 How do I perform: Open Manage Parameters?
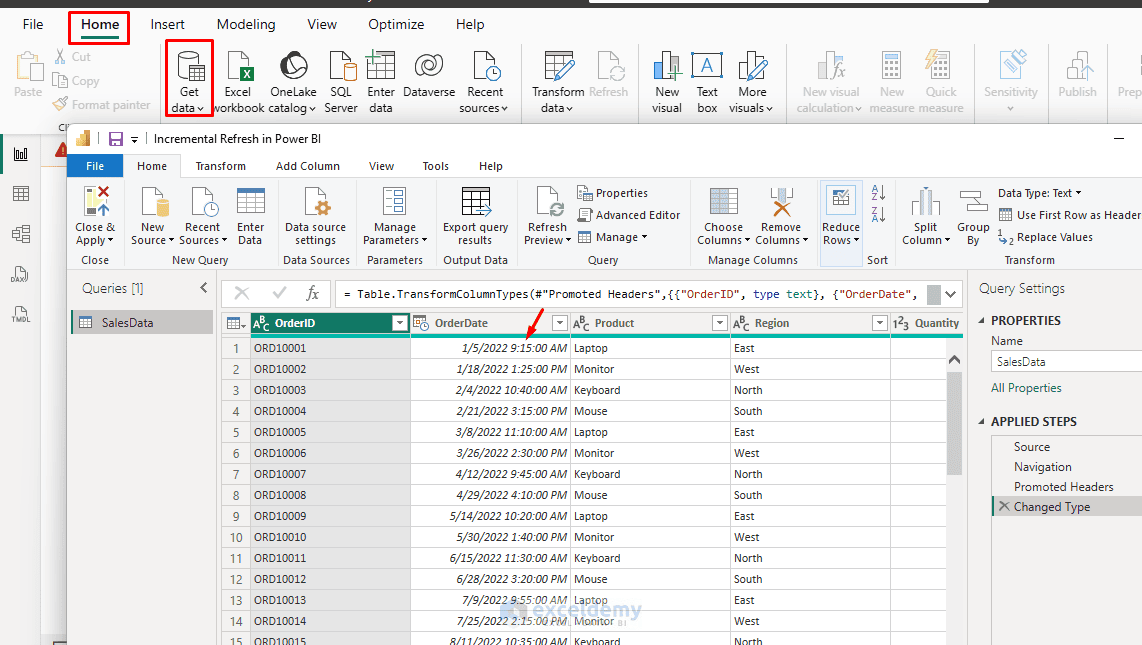click(x=395, y=216)
